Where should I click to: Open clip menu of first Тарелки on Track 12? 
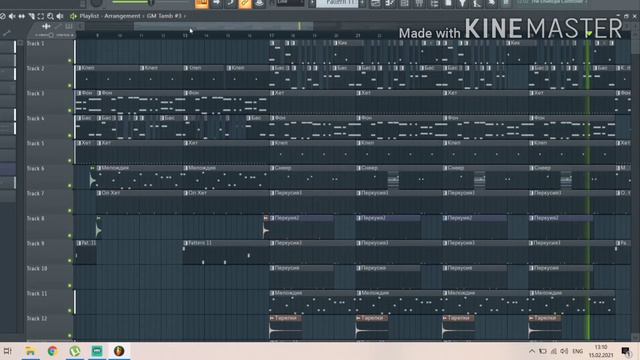272,318
